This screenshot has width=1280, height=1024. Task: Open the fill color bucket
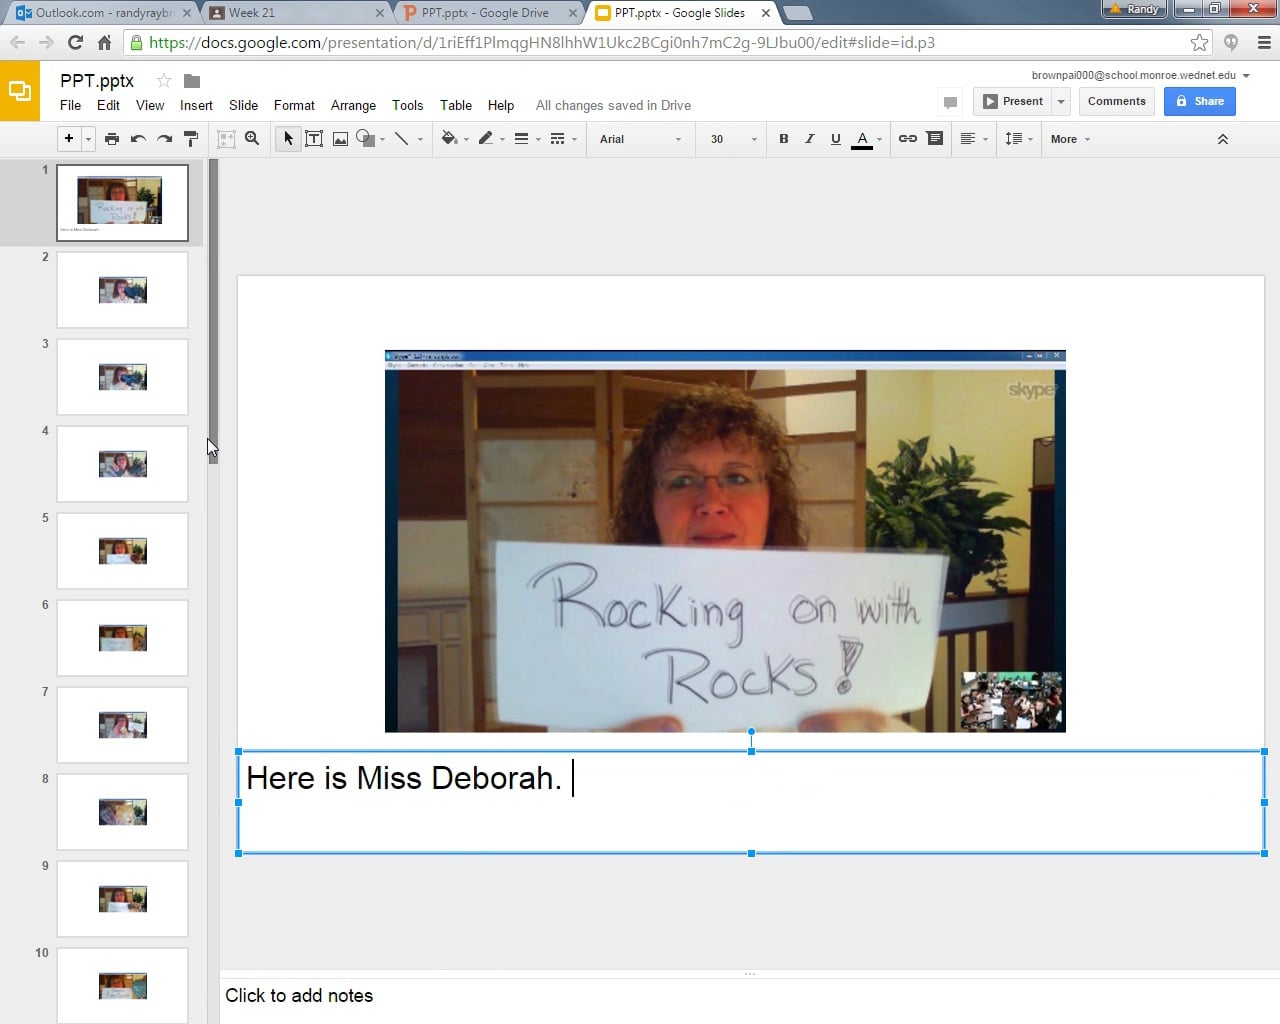[449, 139]
